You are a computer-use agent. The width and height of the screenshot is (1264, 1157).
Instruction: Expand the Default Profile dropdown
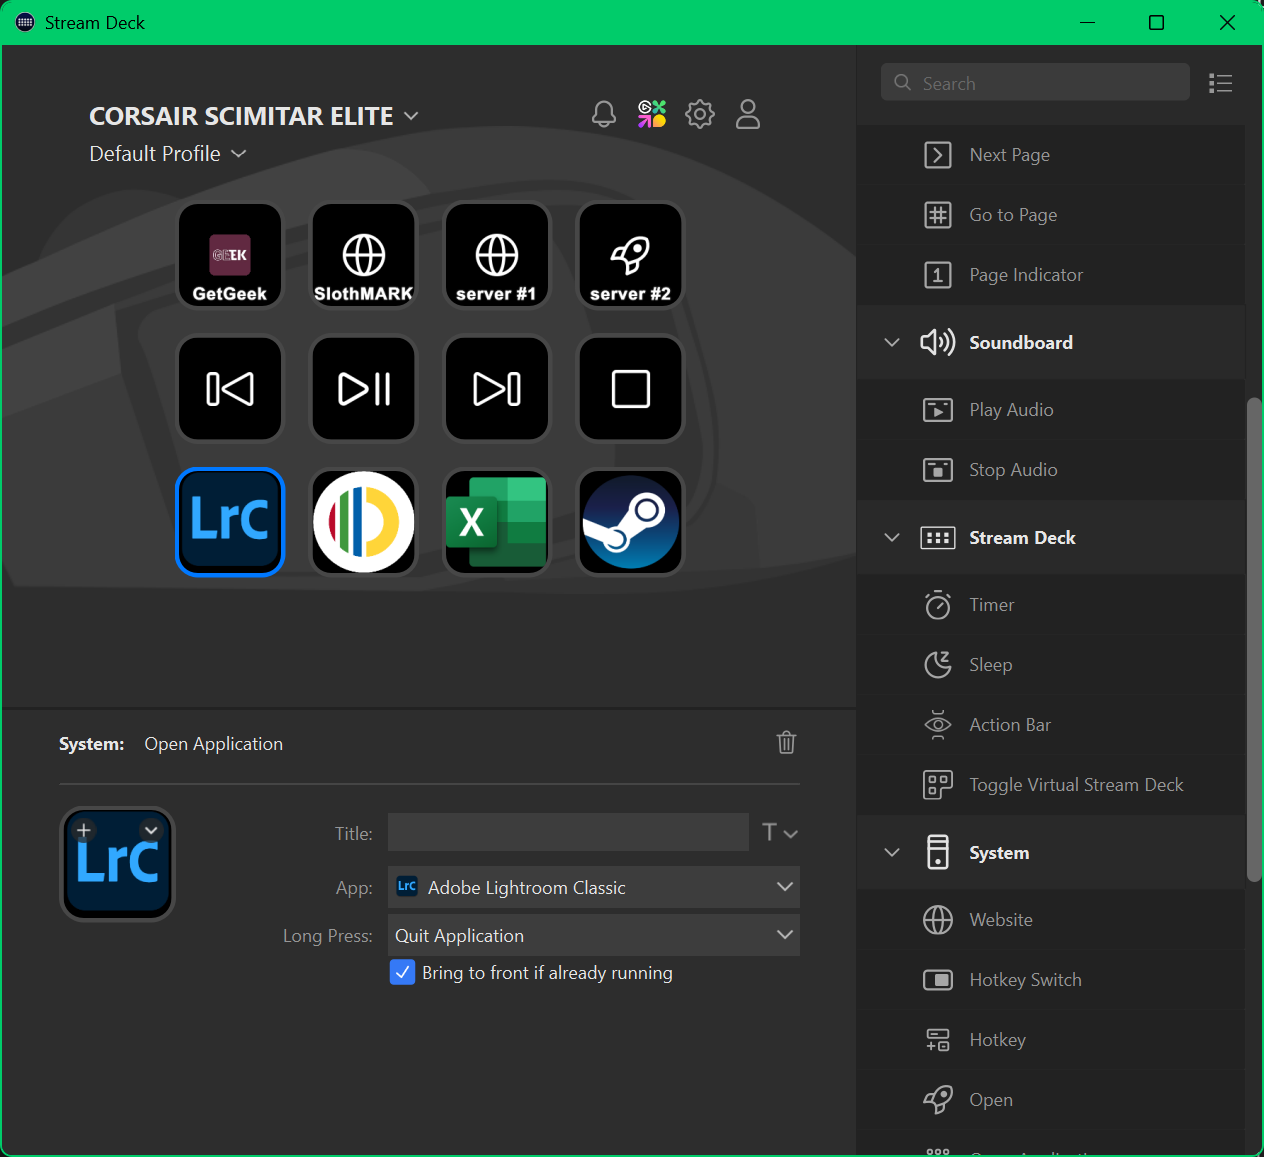coord(168,154)
